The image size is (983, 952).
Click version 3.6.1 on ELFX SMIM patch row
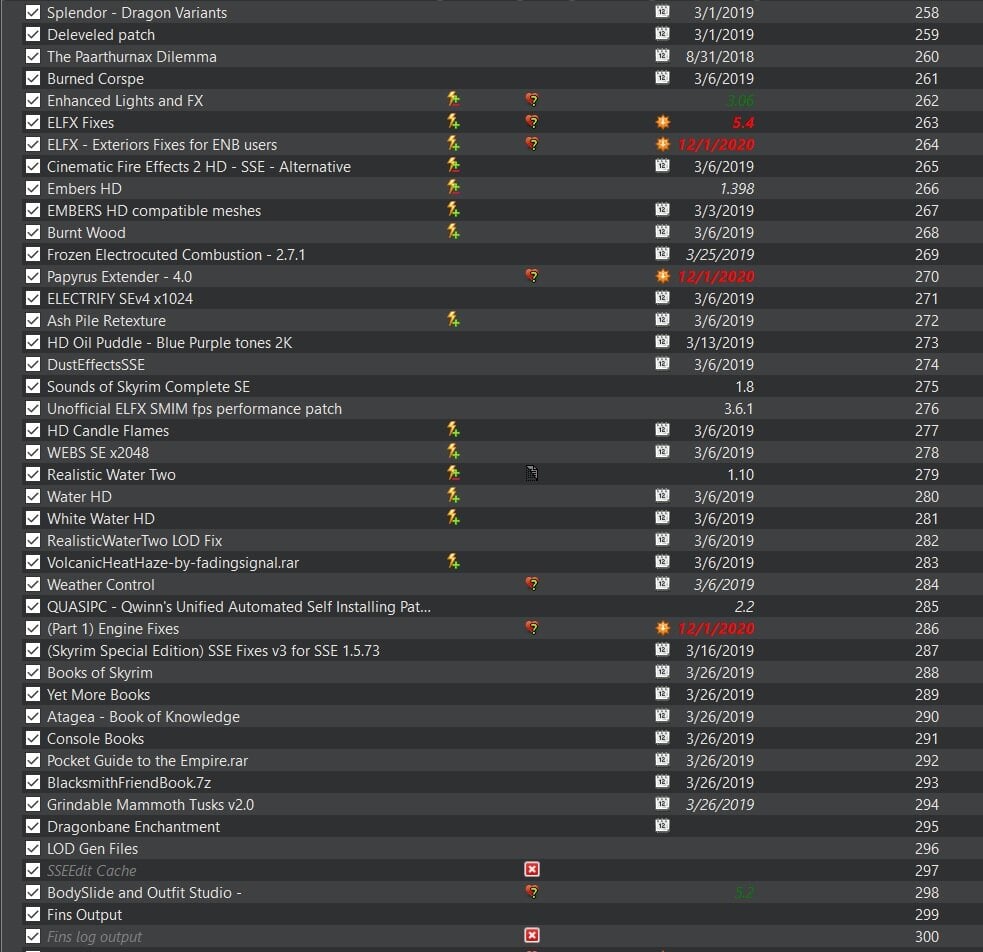tap(739, 408)
